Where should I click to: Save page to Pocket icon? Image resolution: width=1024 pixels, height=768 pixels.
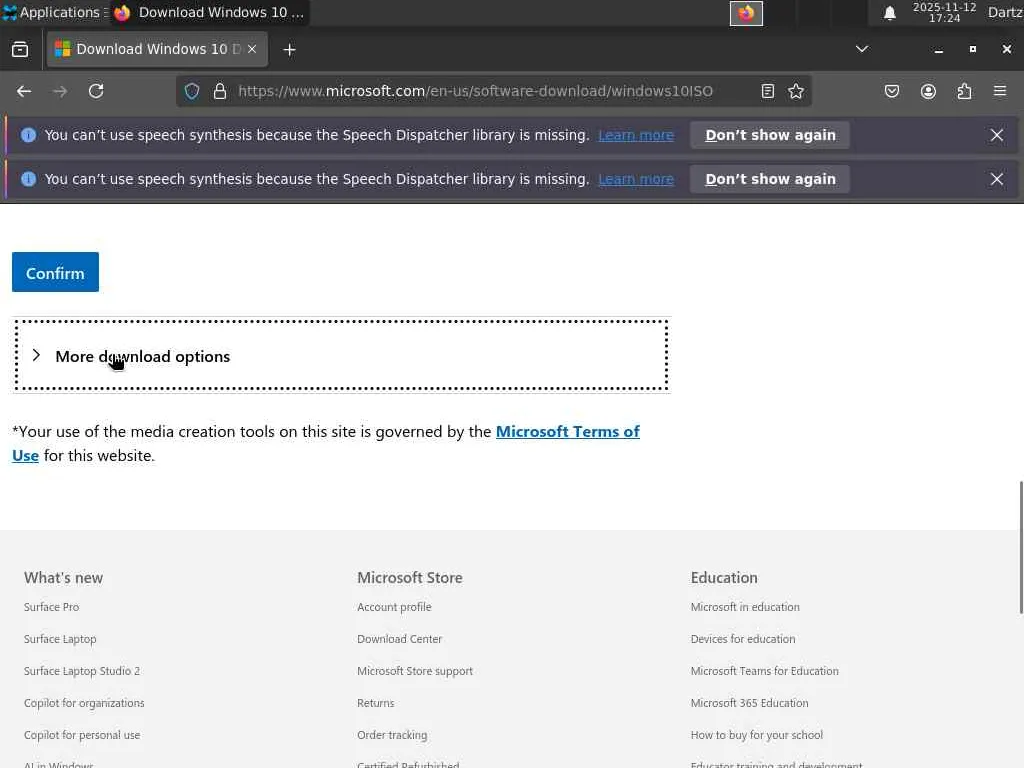click(x=892, y=91)
